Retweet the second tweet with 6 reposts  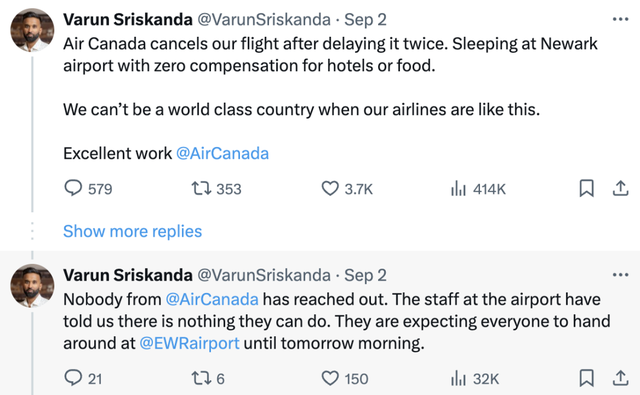click(x=208, y=378)
